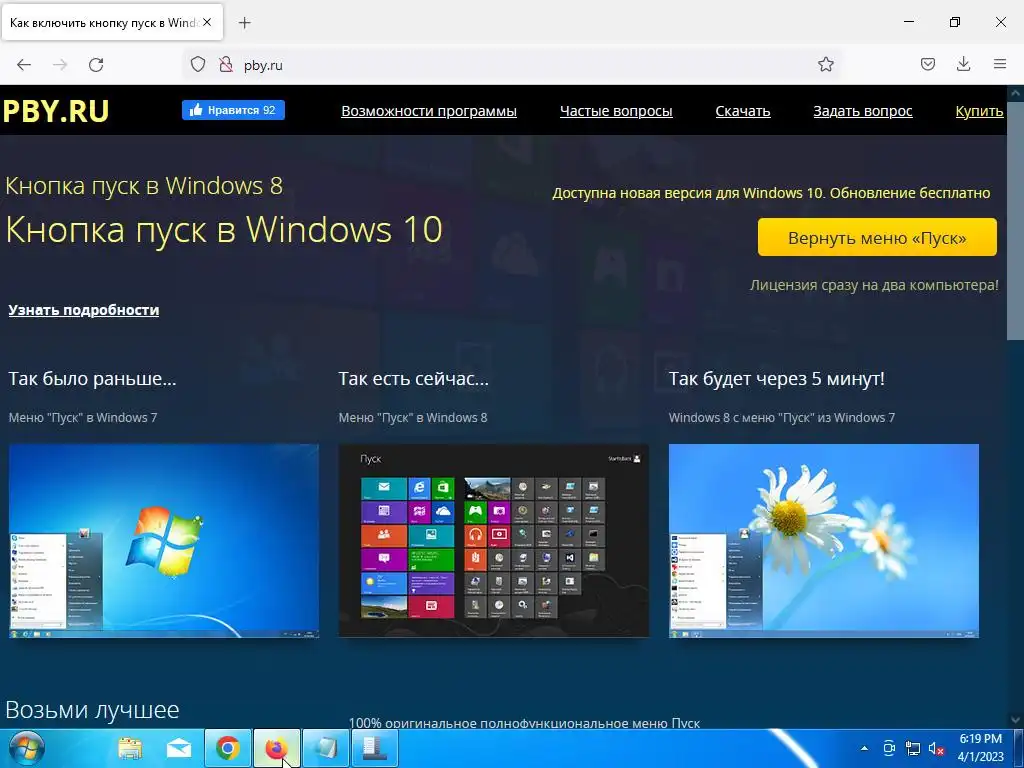The width and height of the screenshot is (1024, 768).
Task: Click 'Возьми лучшее' heading
Action: [92, 709]
